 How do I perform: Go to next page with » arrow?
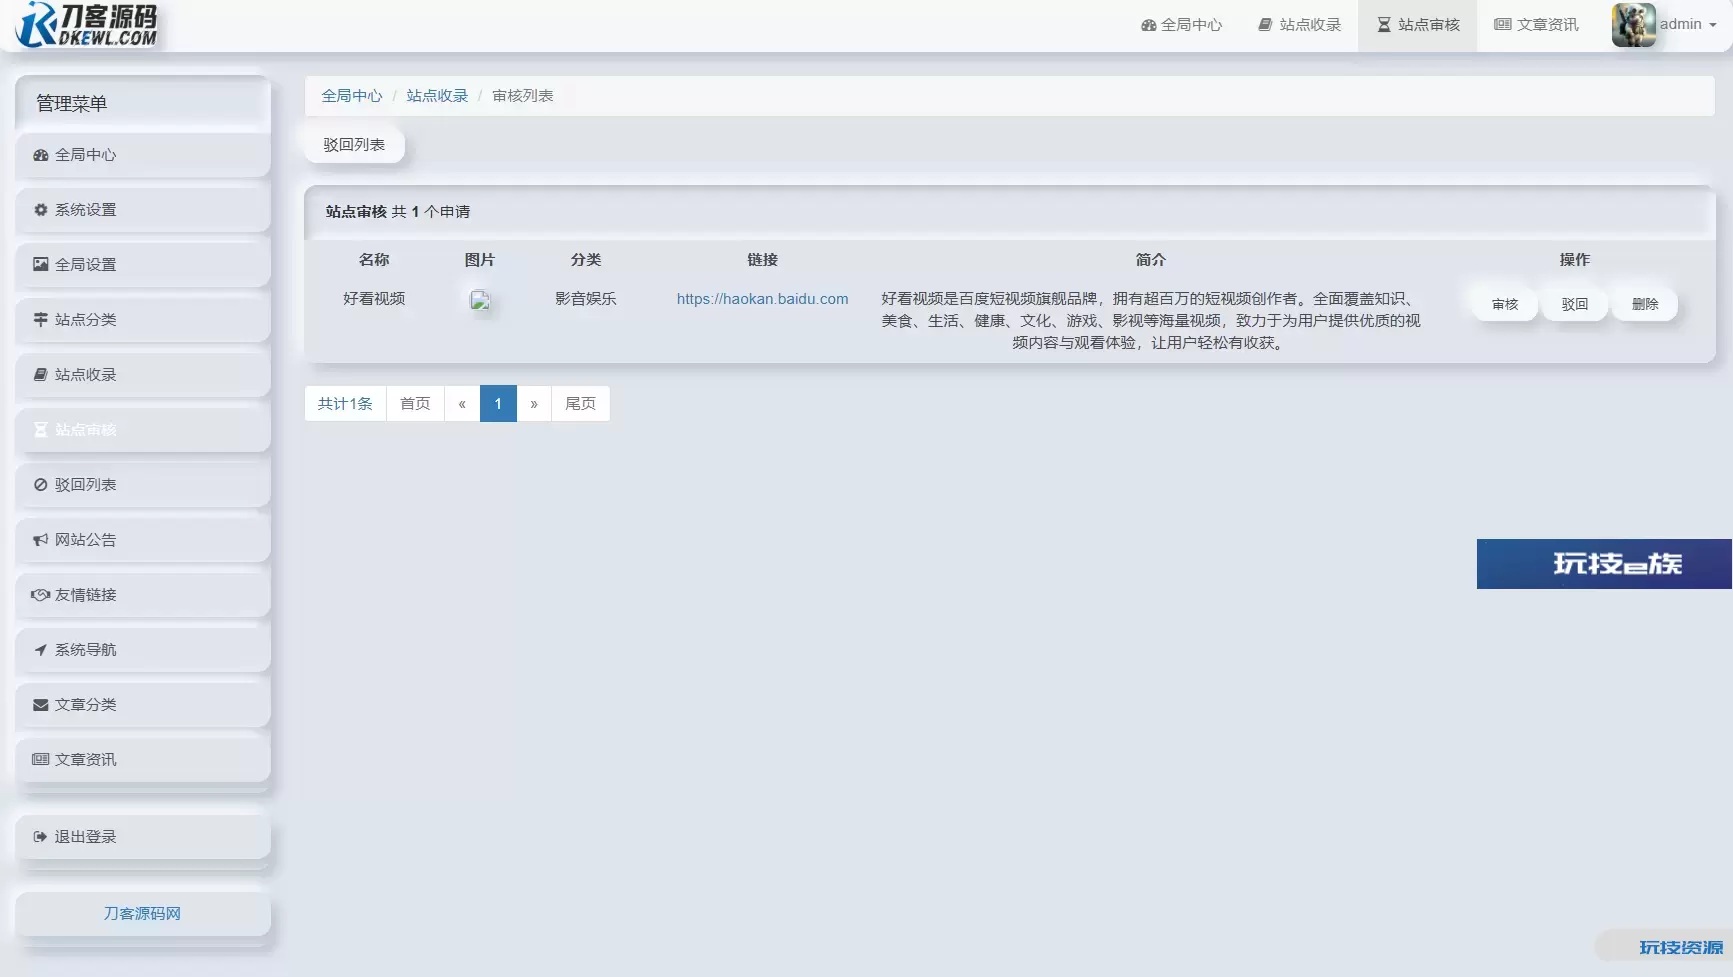(x=534, y=404)
